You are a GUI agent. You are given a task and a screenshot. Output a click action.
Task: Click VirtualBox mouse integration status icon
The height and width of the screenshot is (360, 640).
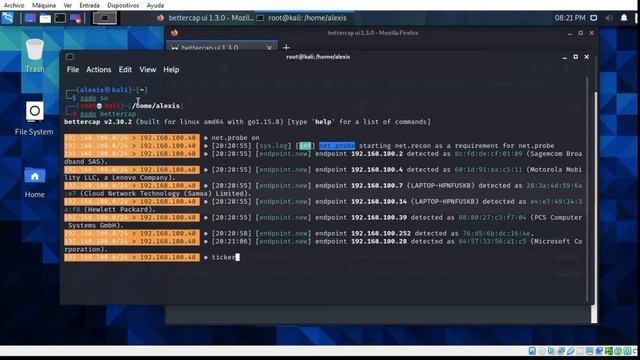coord(618,351)
